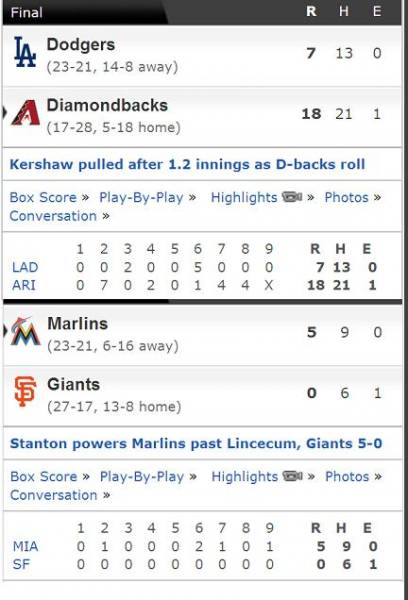408x600 pixels.
Task: Click the Dodgers LA team logo
Action: [x=25, y=52]
